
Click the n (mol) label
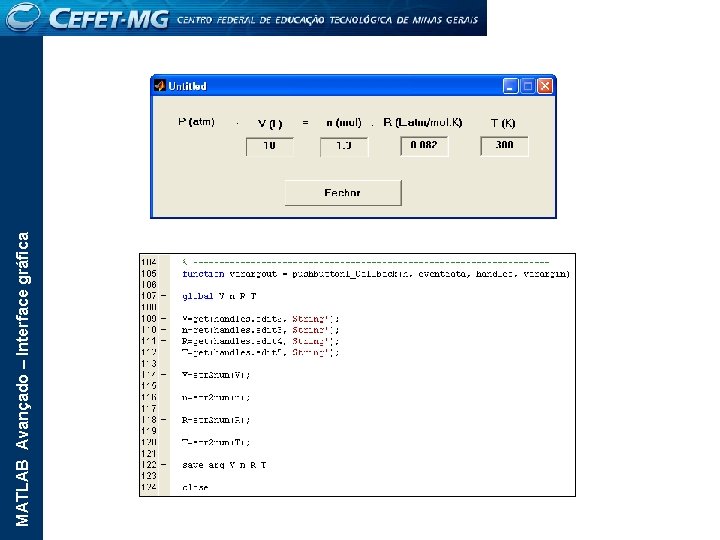pos(344,123)
